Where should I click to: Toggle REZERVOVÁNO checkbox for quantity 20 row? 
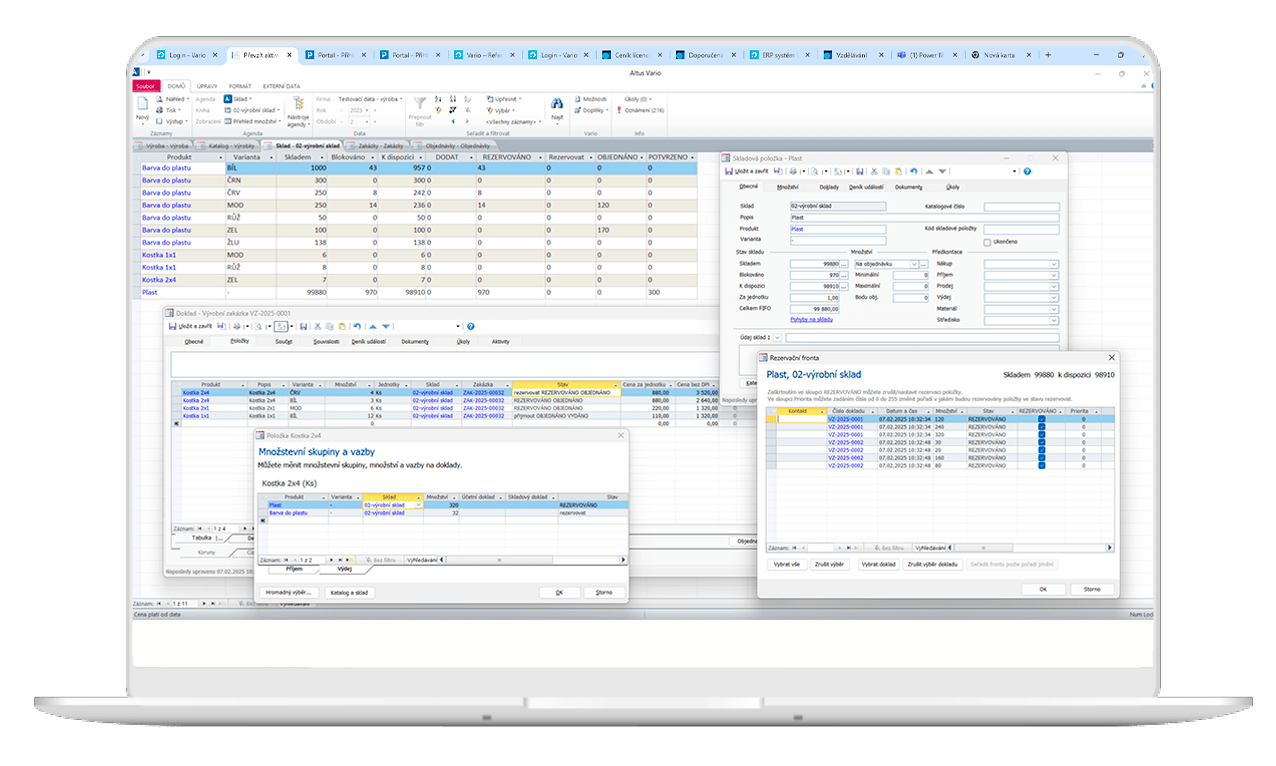[x=1041, y=450]
